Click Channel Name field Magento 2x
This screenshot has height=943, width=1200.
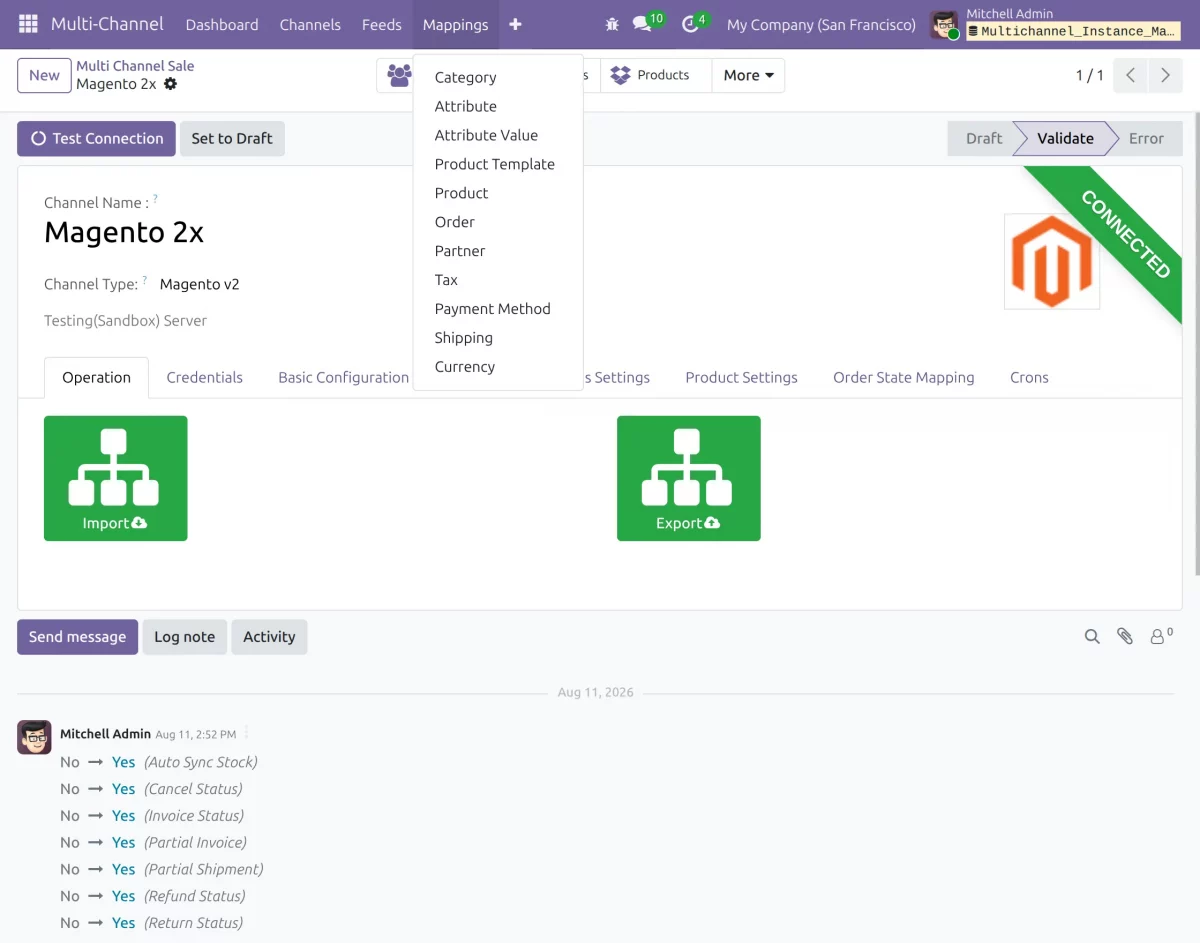(124, 232)
